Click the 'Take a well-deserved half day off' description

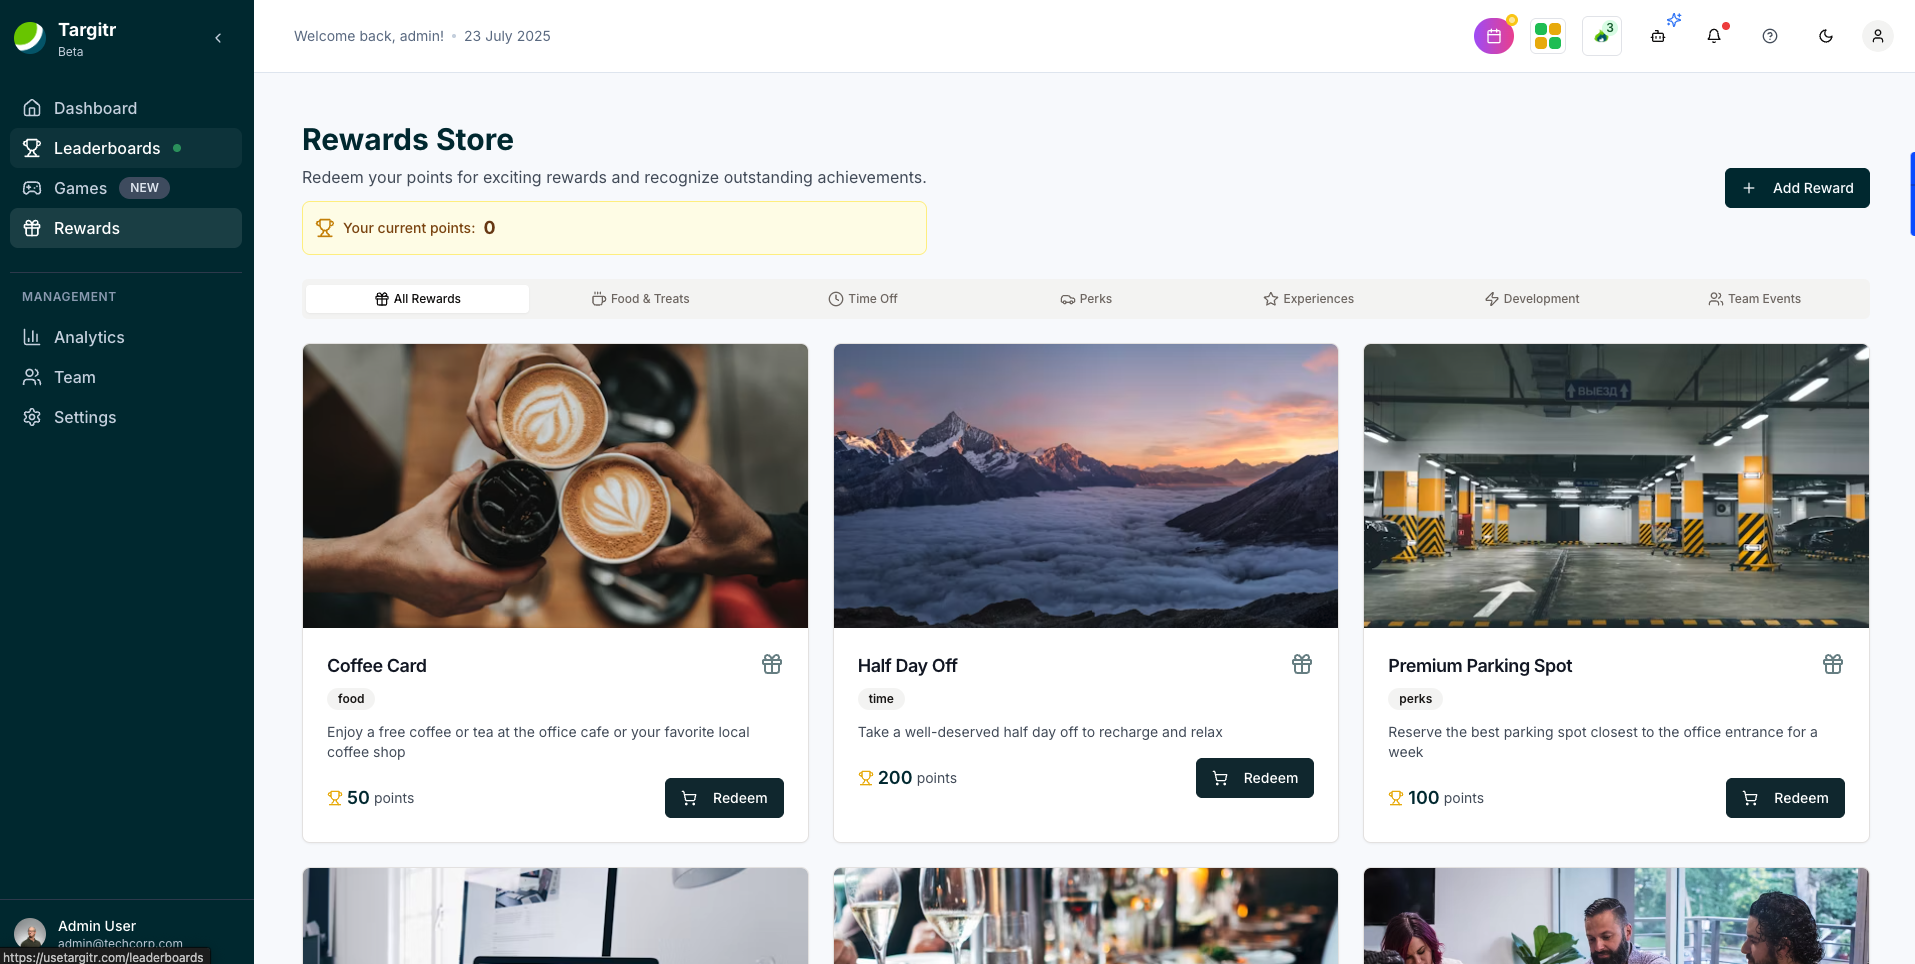[1040, 732]
